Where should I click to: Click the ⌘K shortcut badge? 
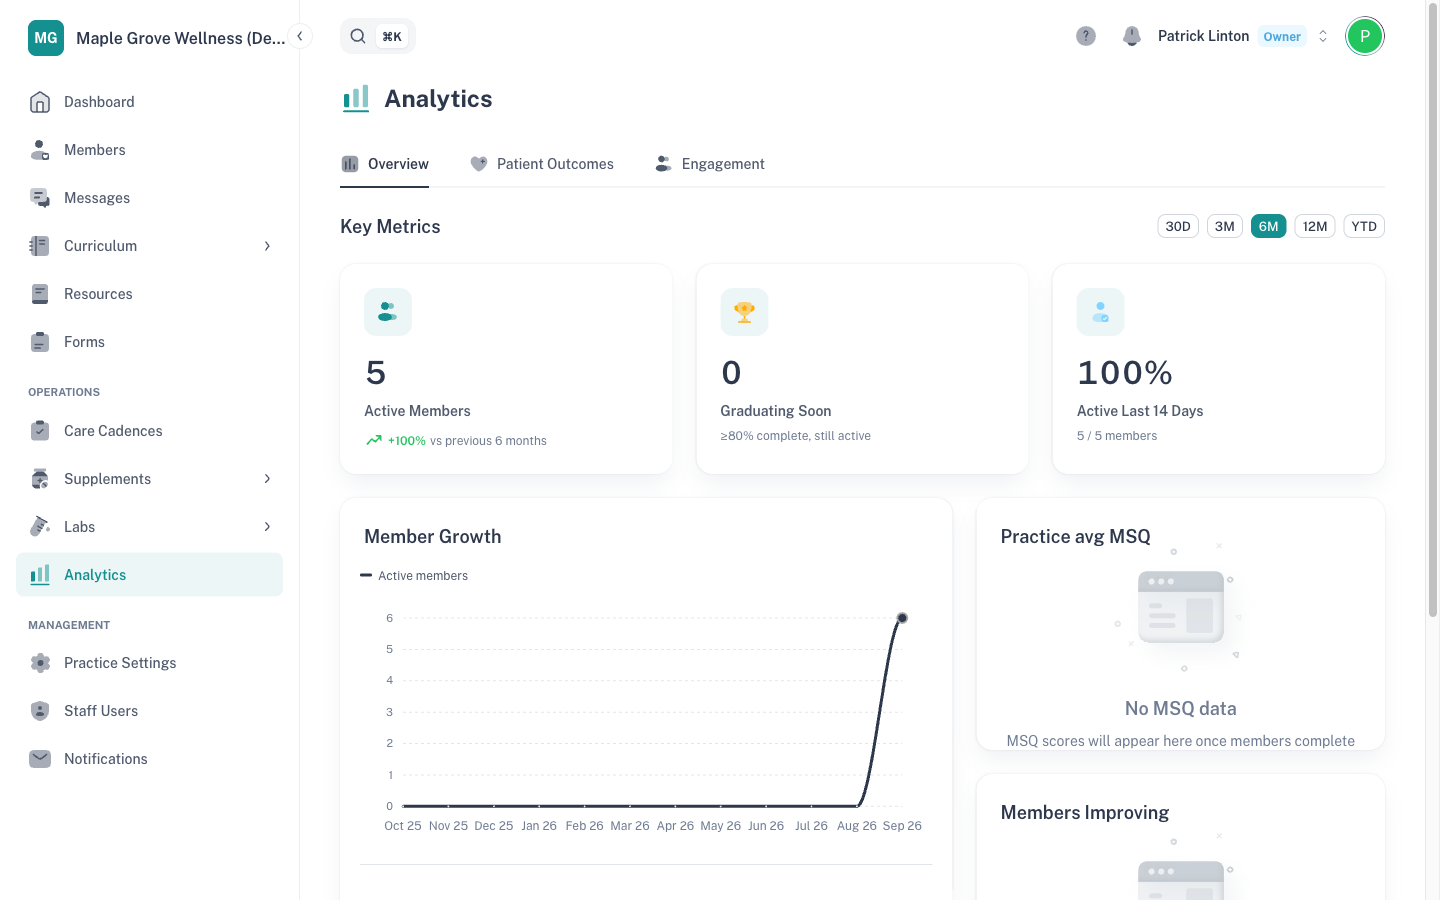tap(392, 36)
